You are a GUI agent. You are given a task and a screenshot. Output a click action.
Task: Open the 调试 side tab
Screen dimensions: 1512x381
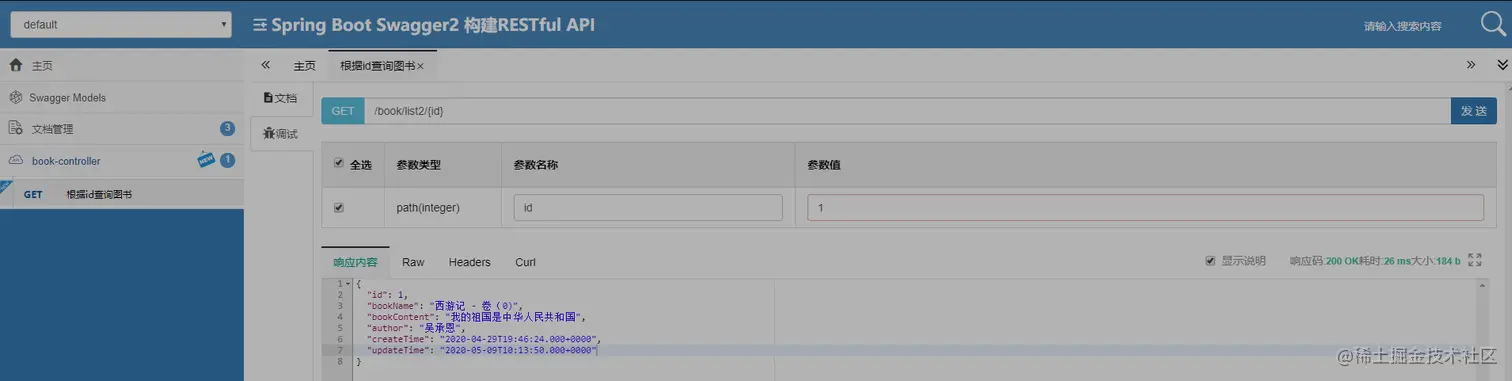click(281, 133)
